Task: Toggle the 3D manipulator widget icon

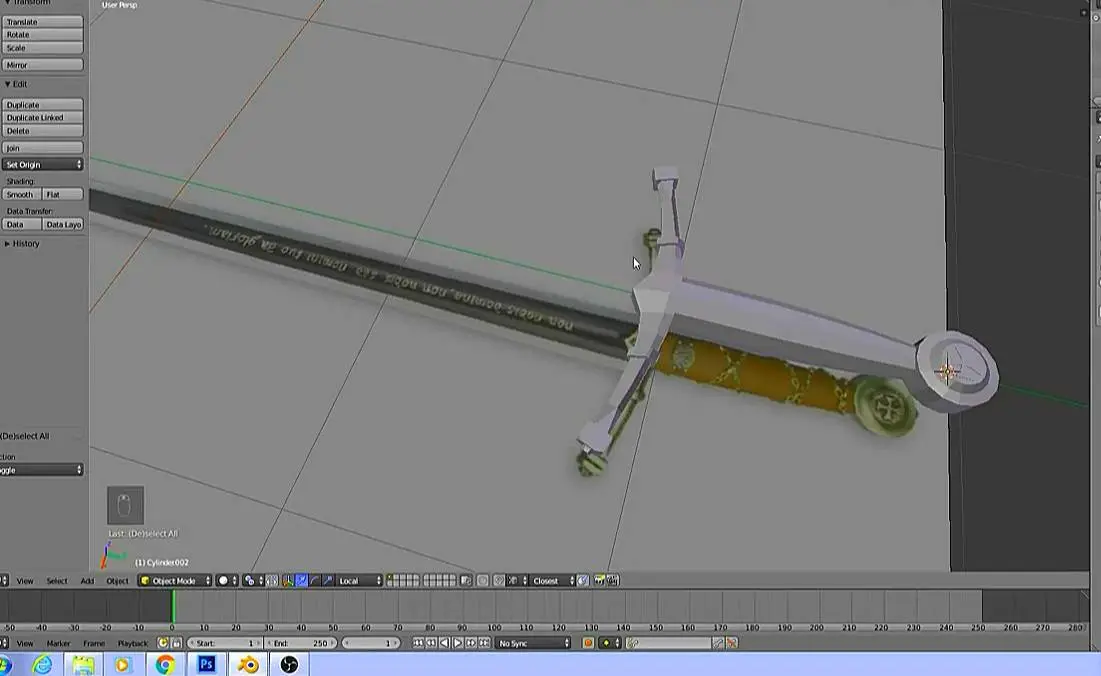Action: click(288, 580)
